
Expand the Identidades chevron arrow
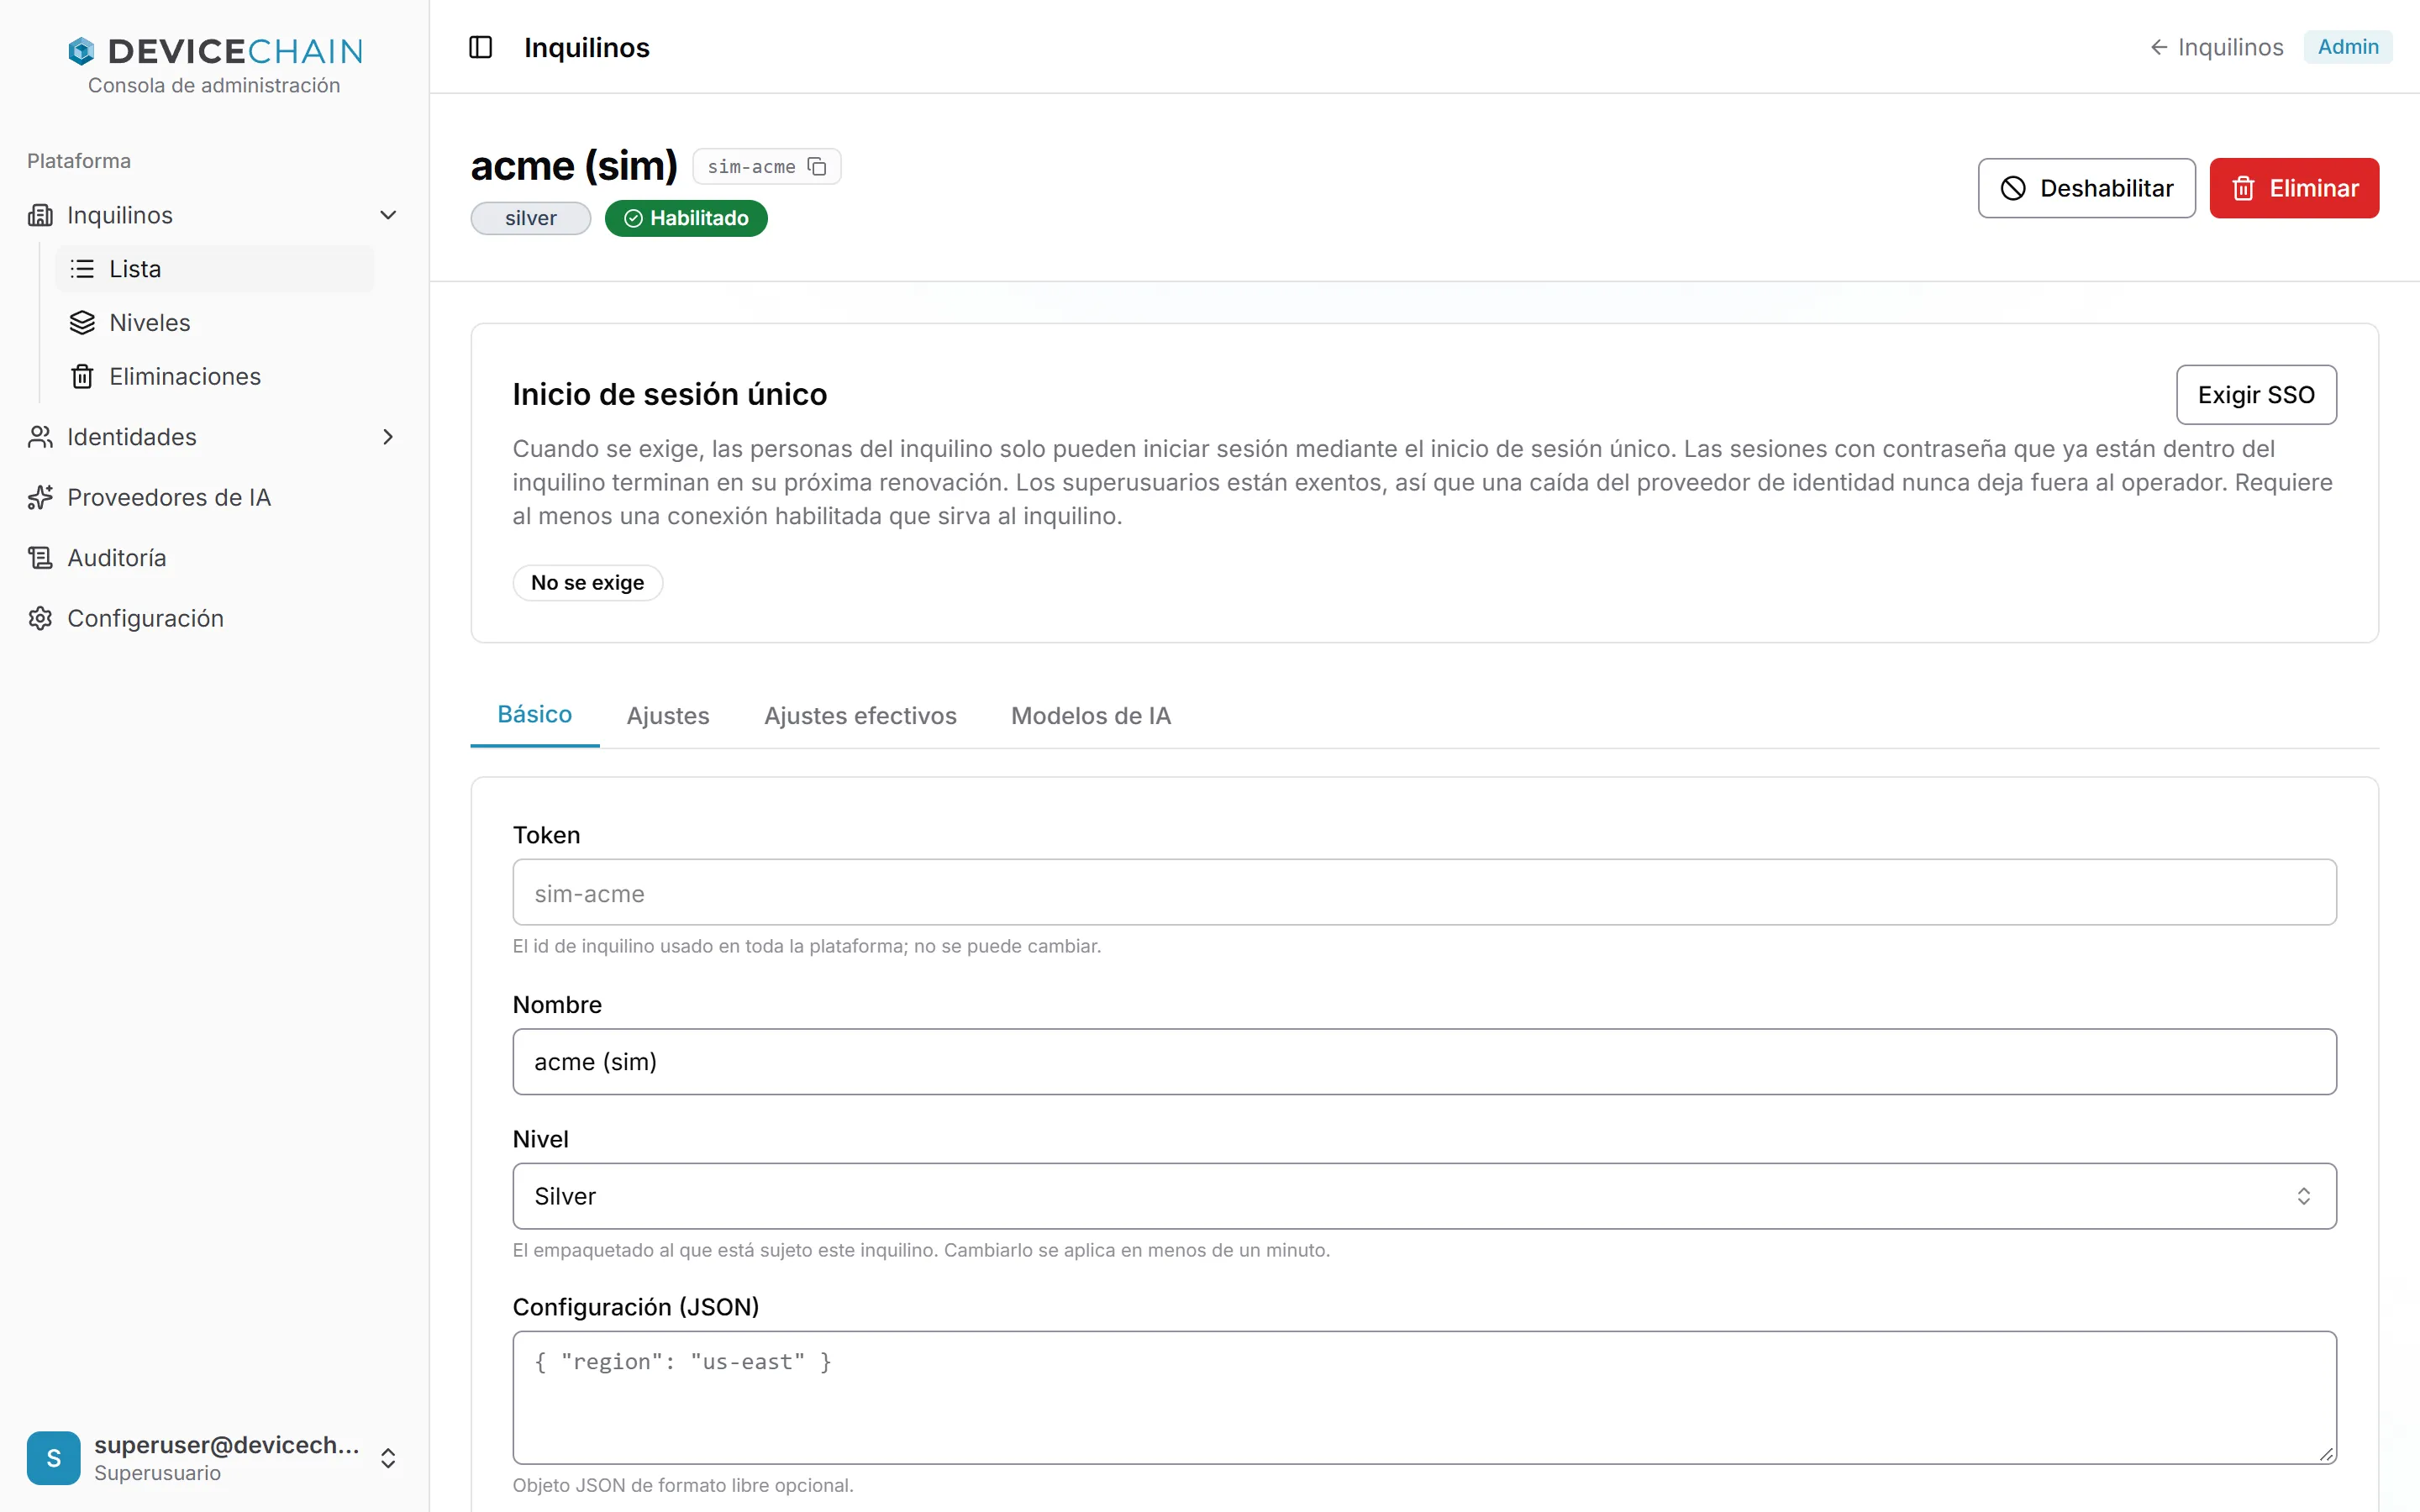click(388, 437)
